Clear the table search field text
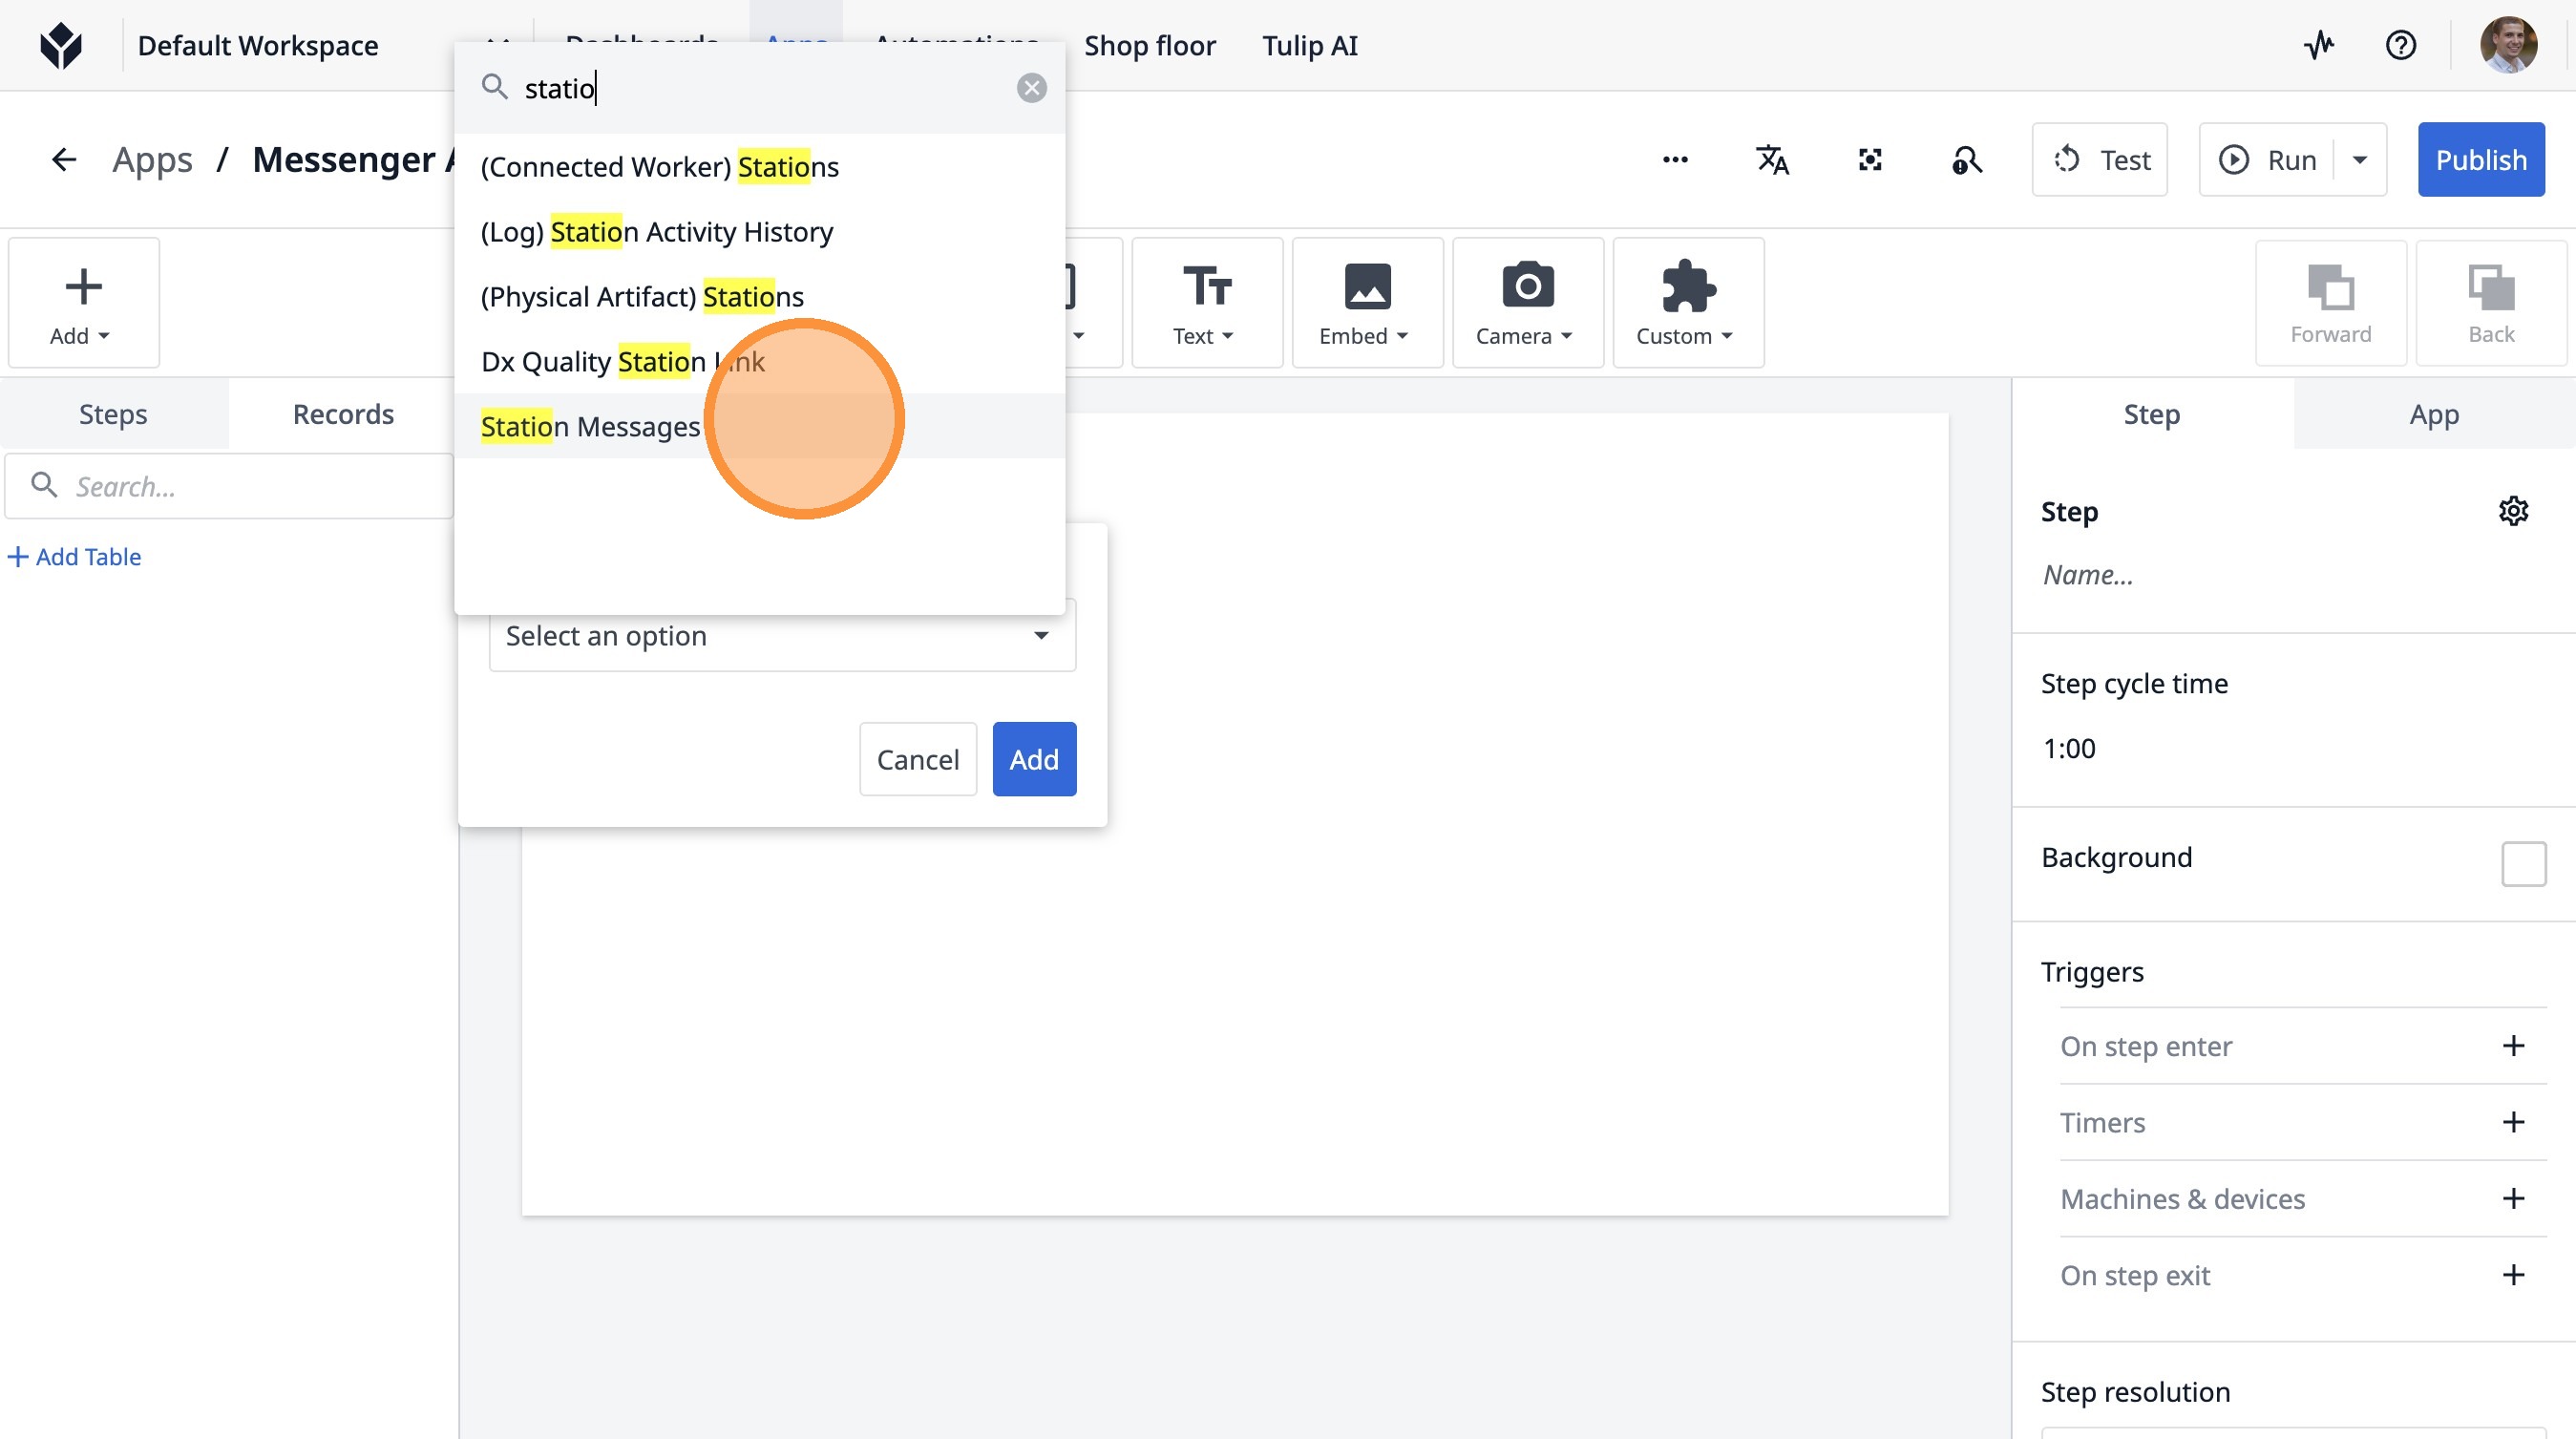Viewport: 2576px width, 1439px height. [1031, 88]
